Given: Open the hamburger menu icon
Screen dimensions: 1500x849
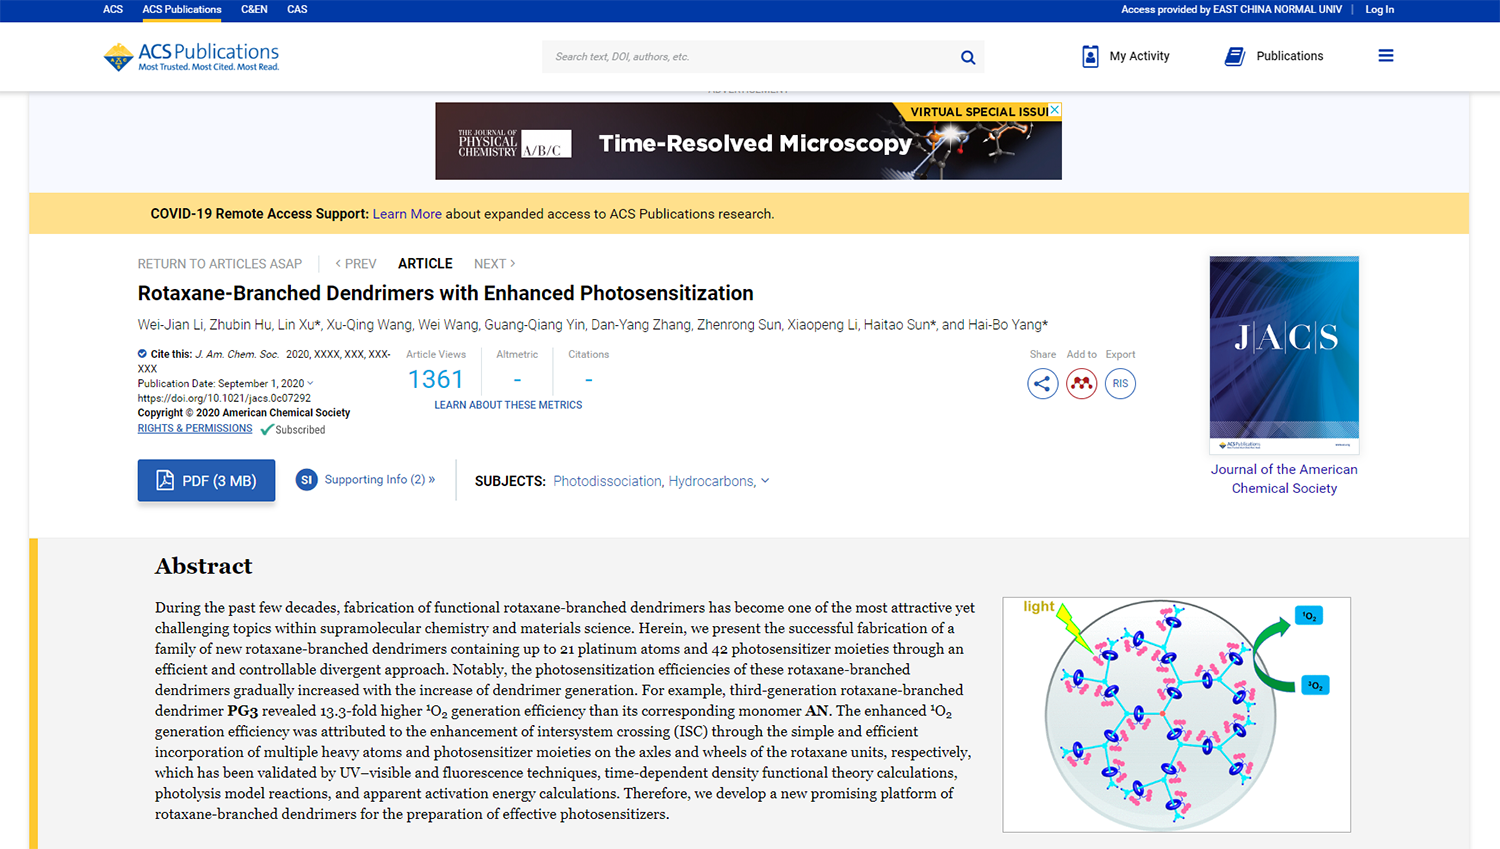Looking at the screenshot, I should 1385,56.
